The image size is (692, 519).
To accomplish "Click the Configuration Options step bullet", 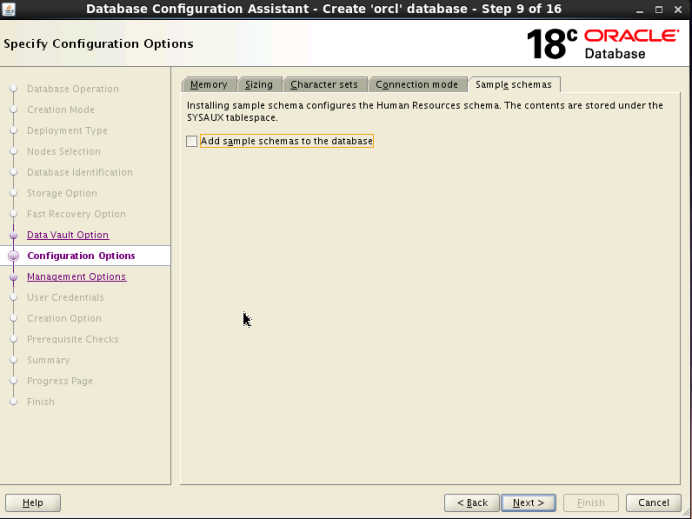I will 13,256.
